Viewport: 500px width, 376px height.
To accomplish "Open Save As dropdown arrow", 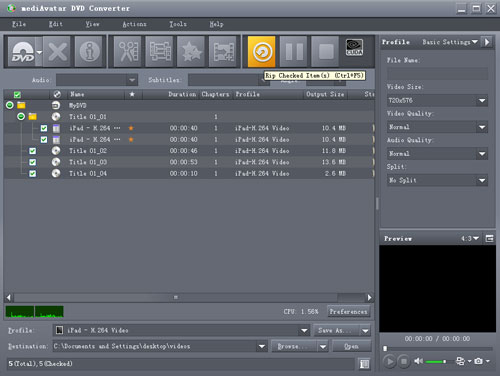I will (x=365, y=331).
